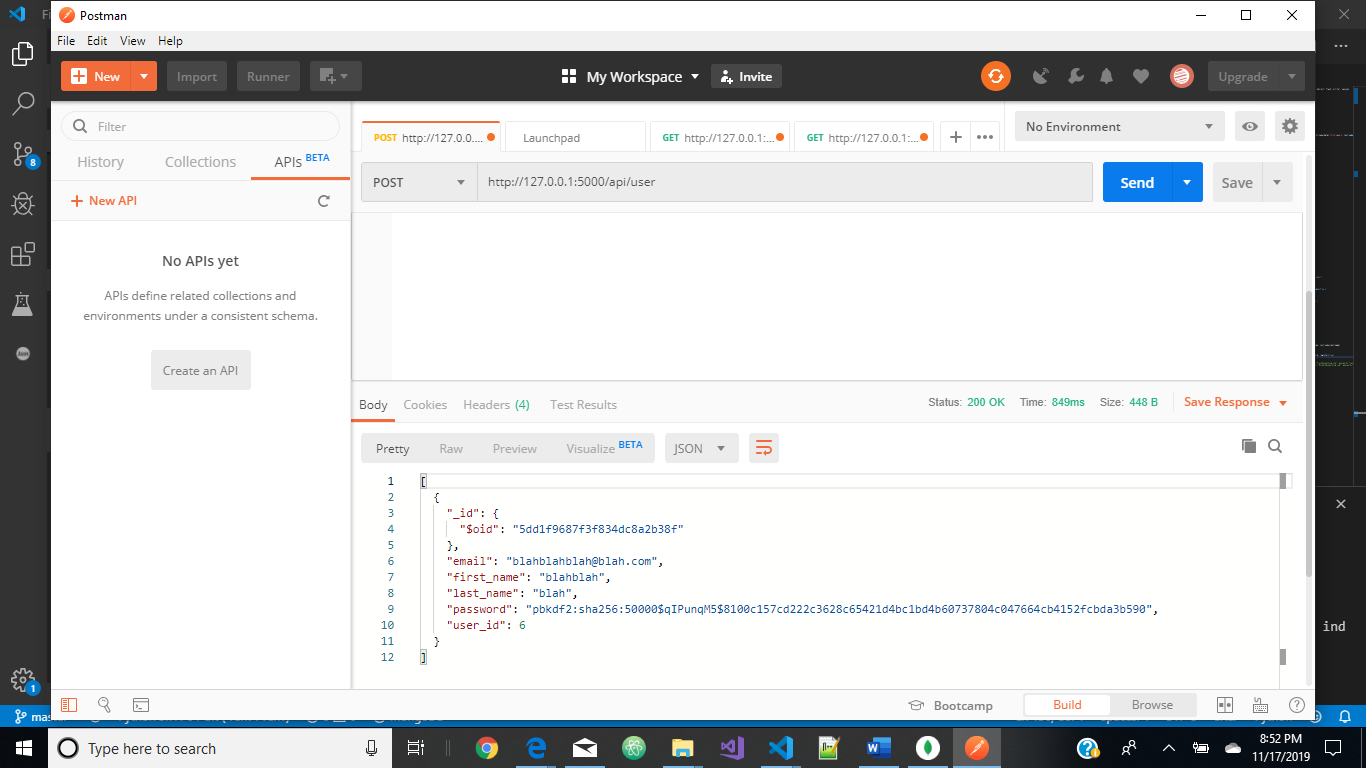Viewport: 1366px width, 768px height.
Task: Open the Bootcamp link in status bar
Action: tap(950, 705)
